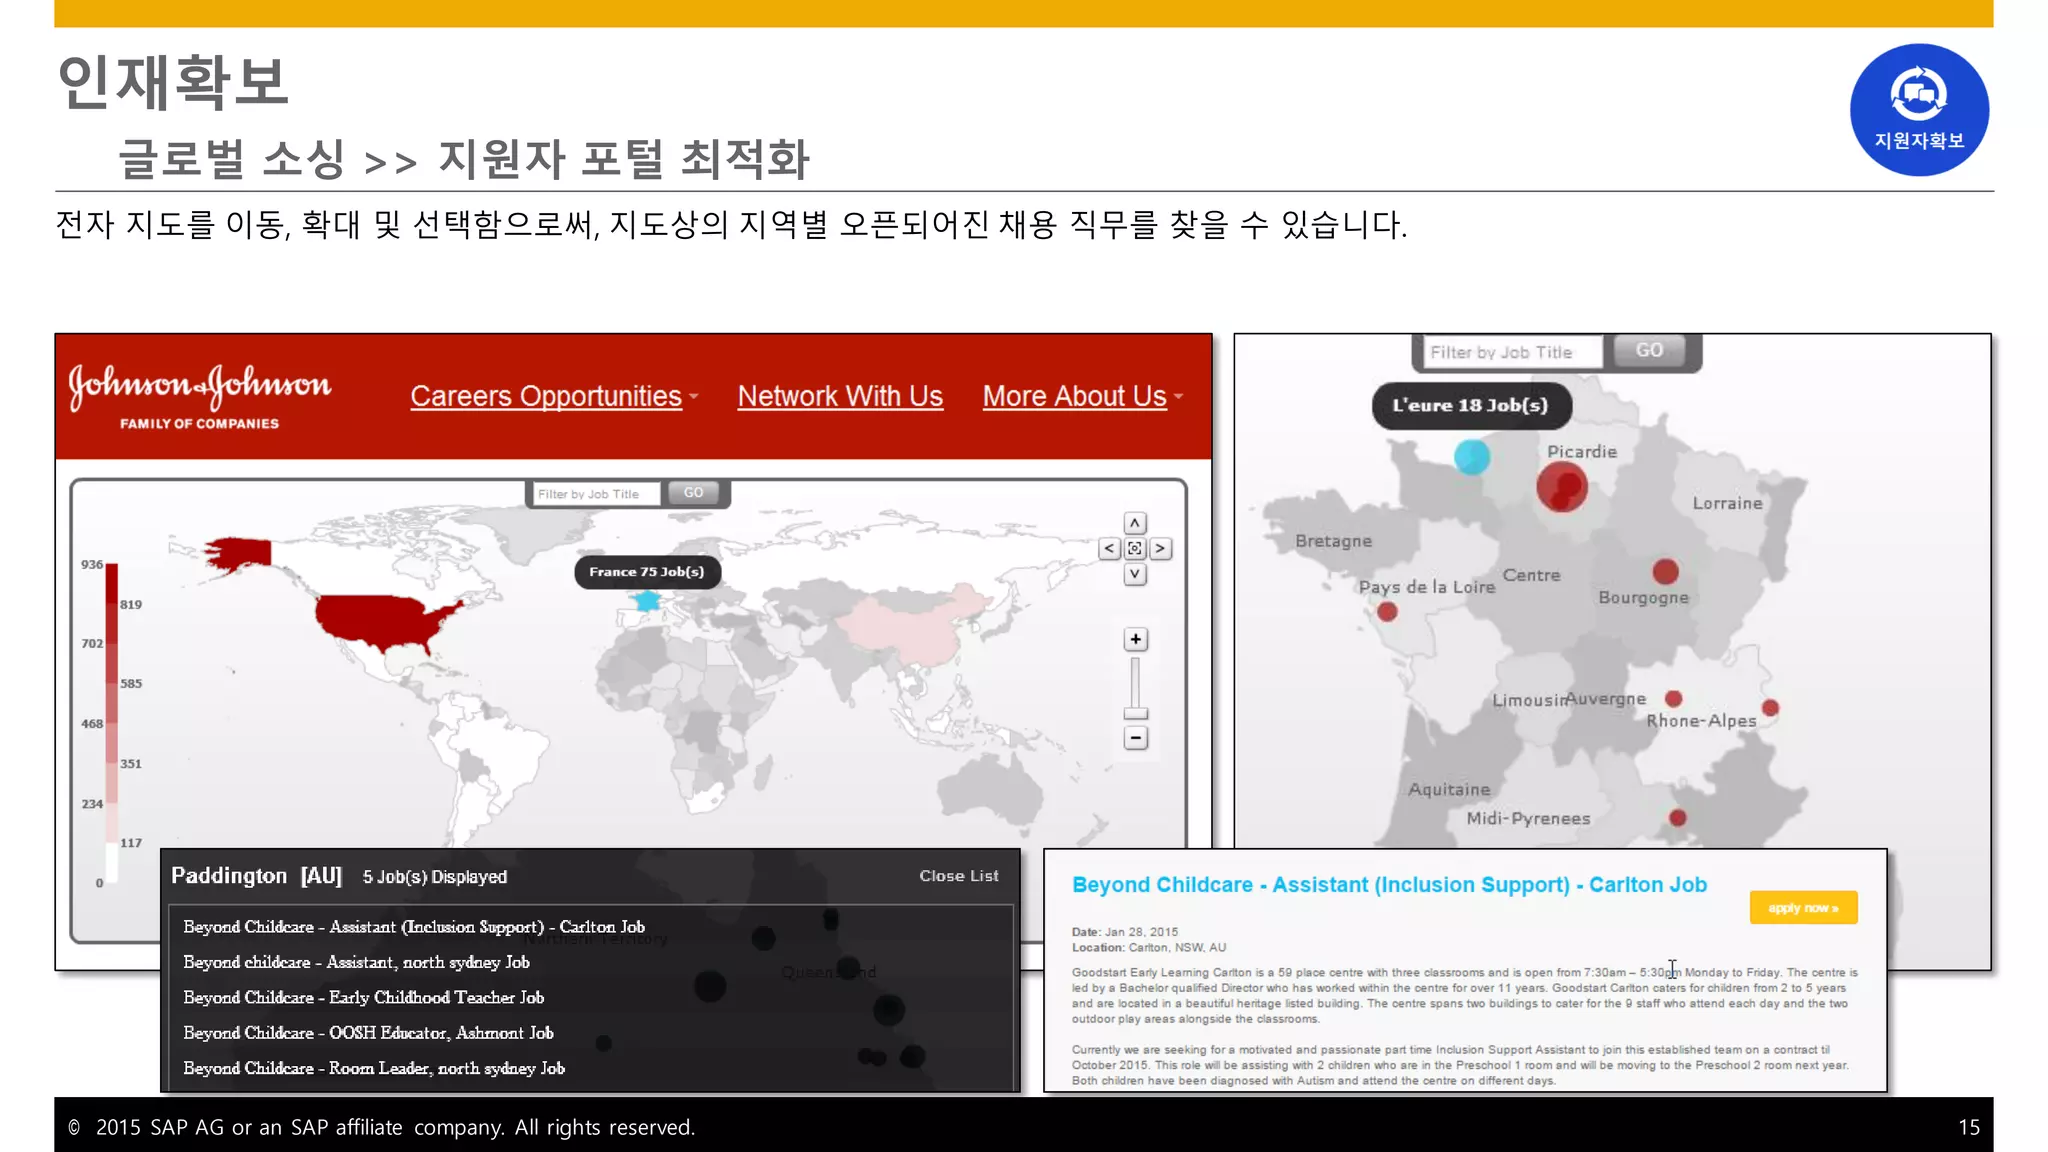This screenshot has height=1152, width=2048.
Task: Click red marker near Midi-Pyrenees
Action: (1677, 818)
